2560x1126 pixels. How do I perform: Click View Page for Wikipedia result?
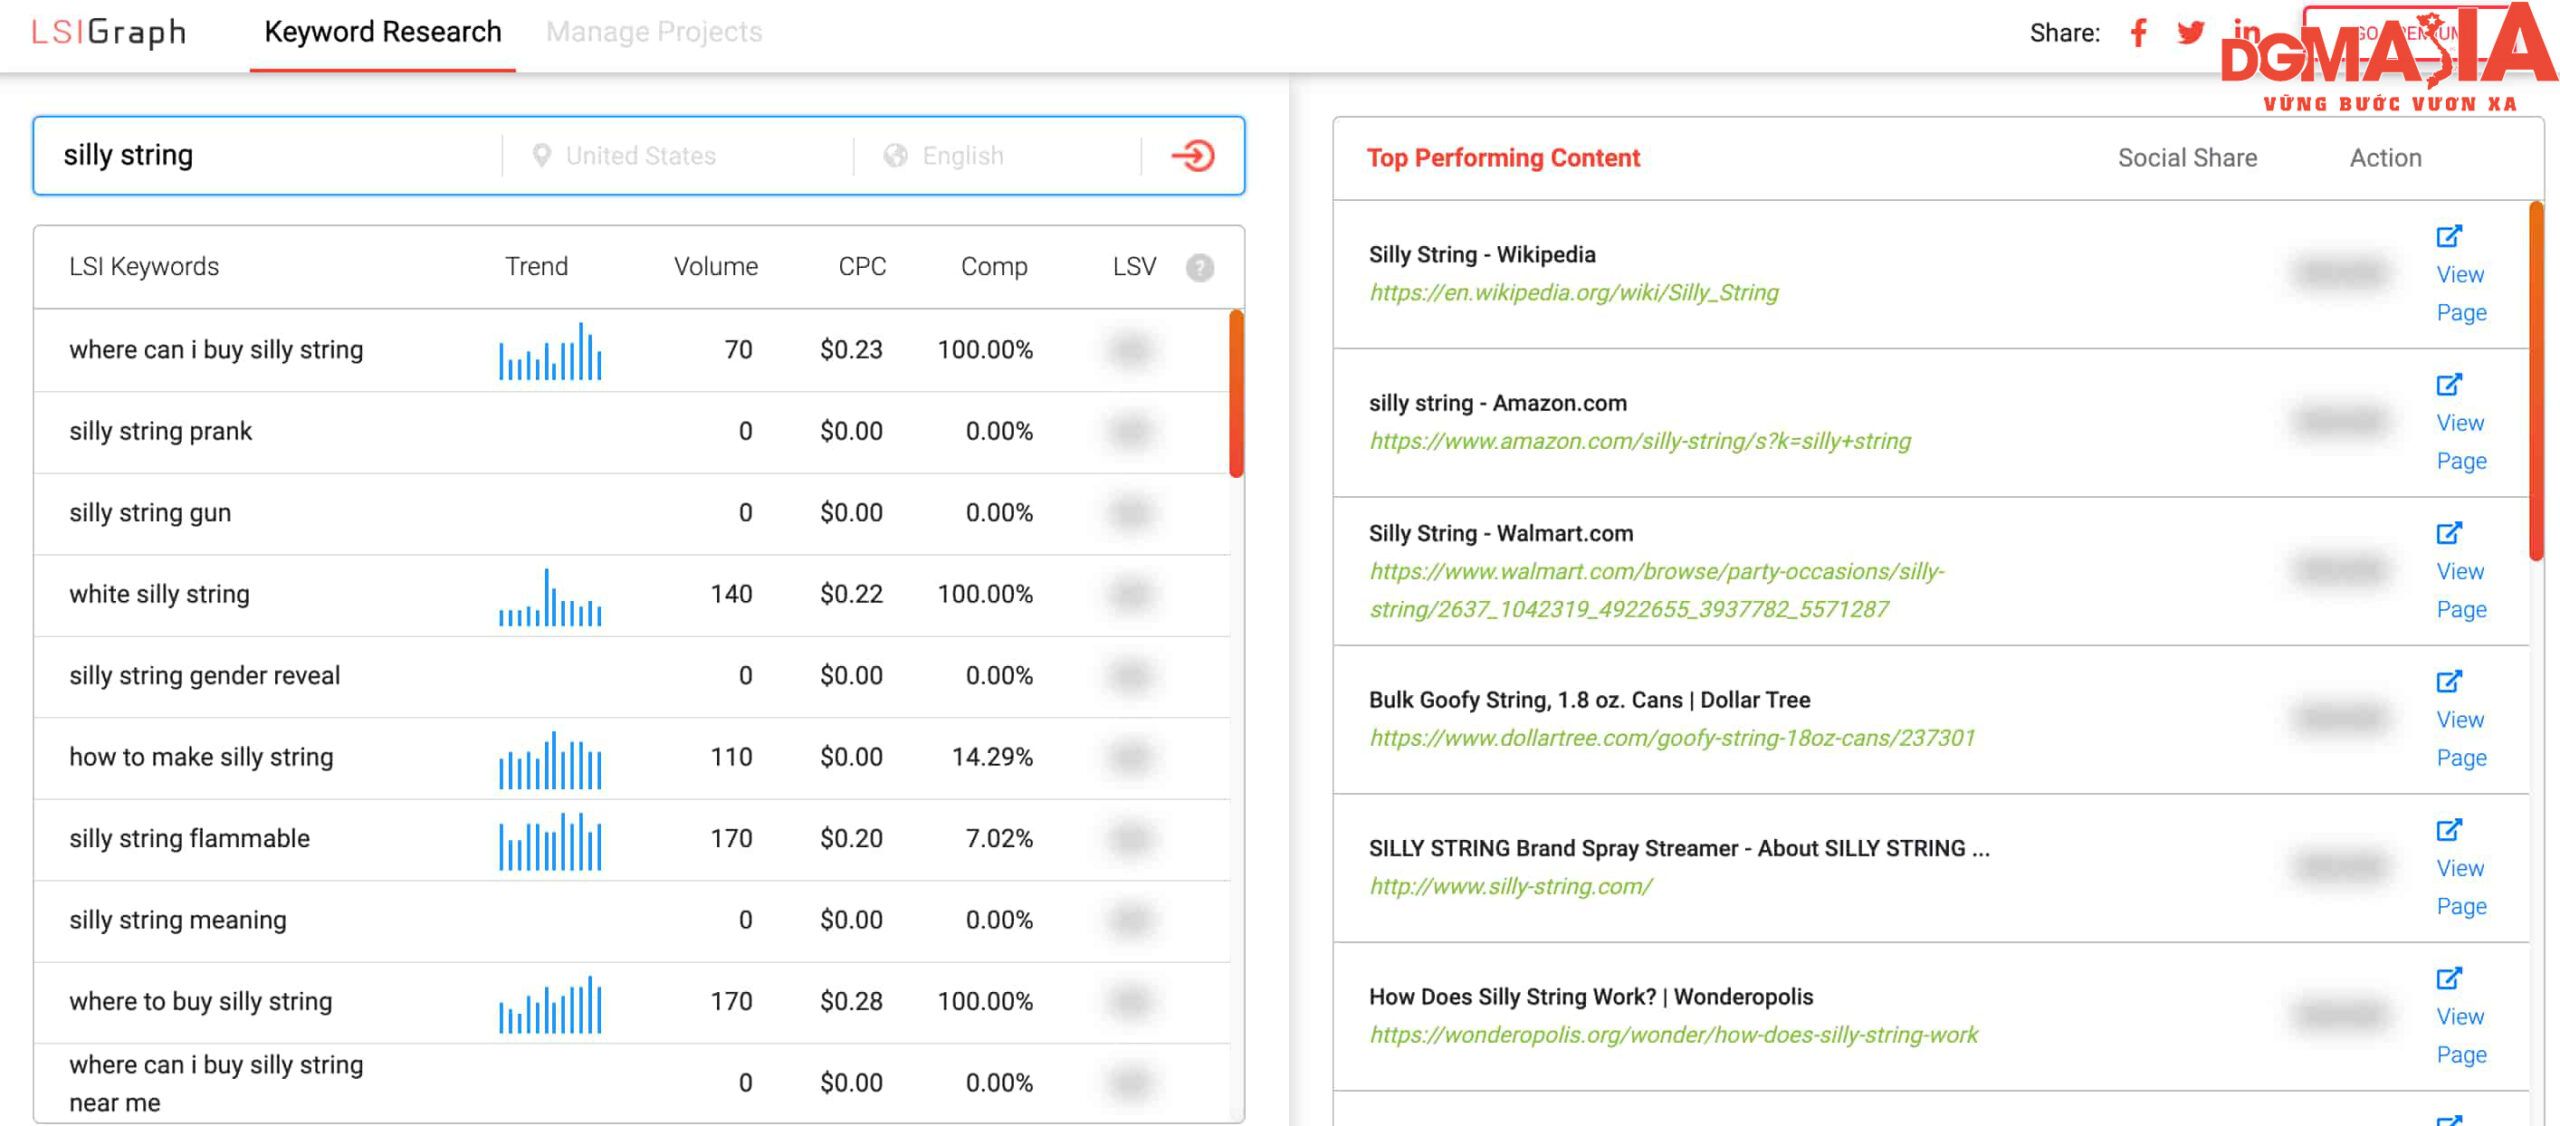click(2461, 293)
